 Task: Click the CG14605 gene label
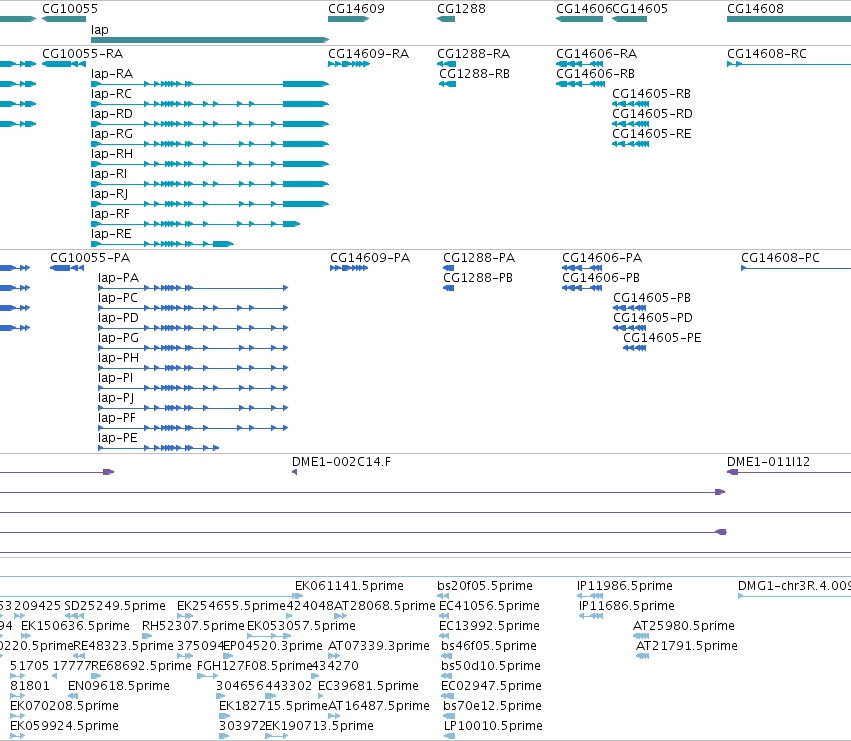point(640,9)
